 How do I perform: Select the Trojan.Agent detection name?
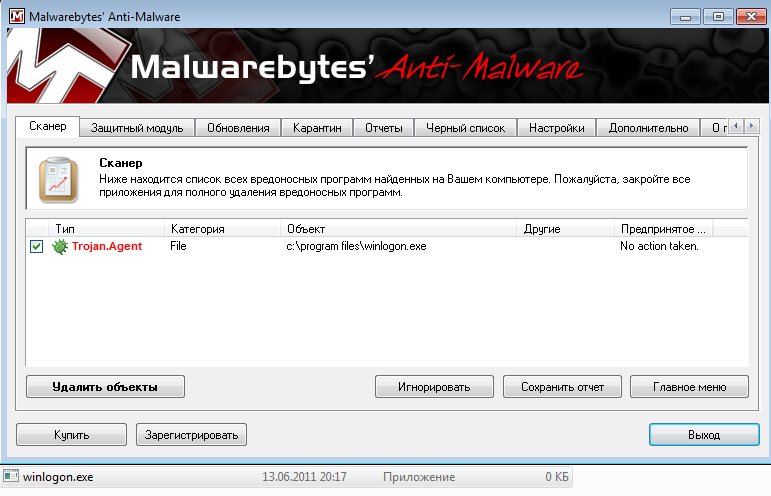click(107, 246)
